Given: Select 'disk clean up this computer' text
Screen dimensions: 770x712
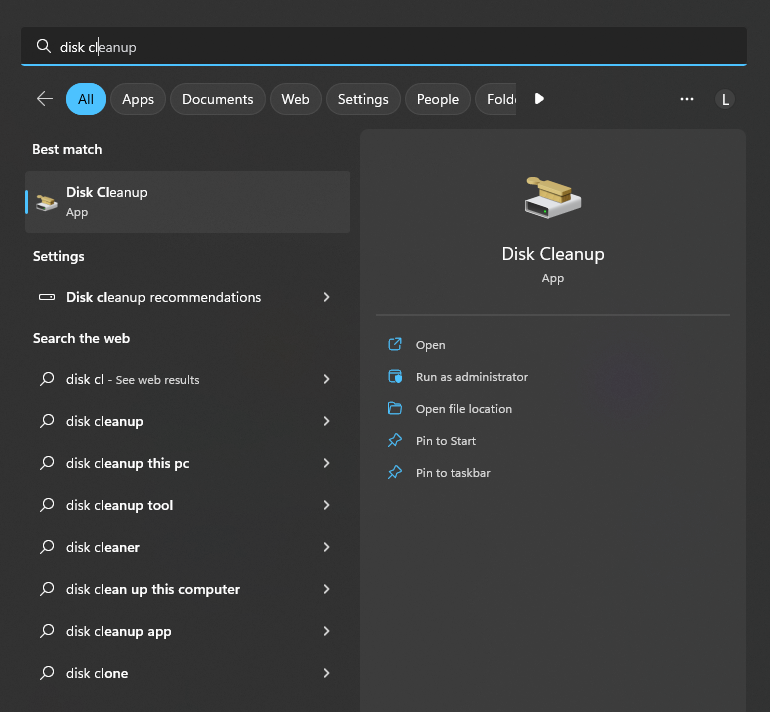Looking at the screenshot, I should [x=153, y=589].
